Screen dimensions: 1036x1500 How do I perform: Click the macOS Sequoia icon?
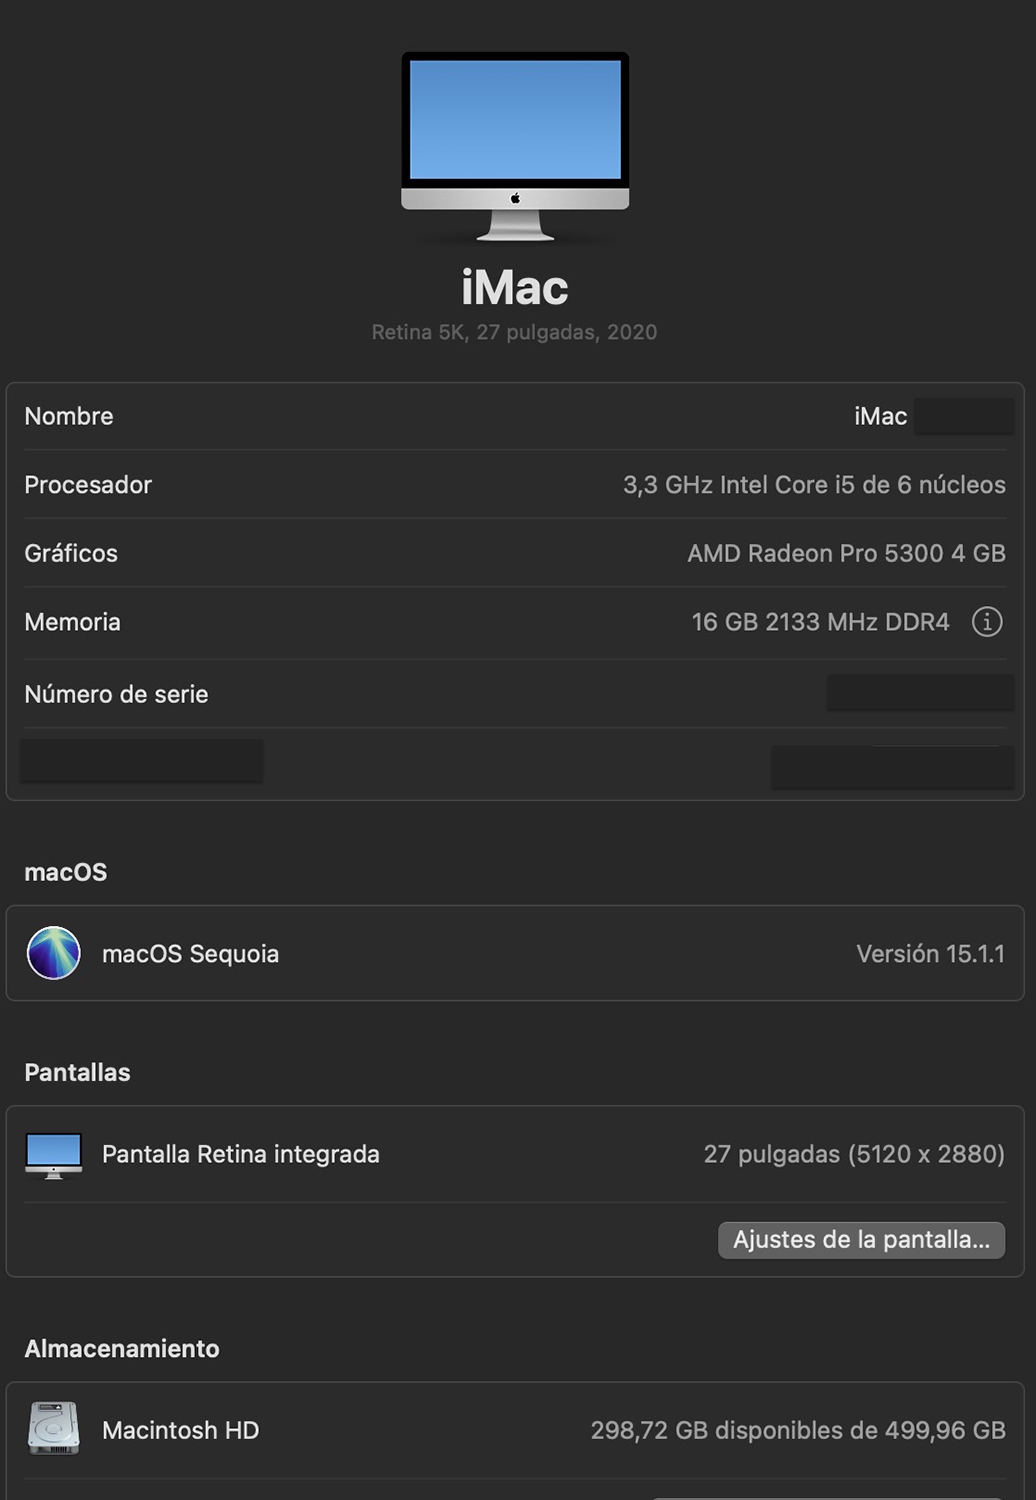[x=54, y=953]
